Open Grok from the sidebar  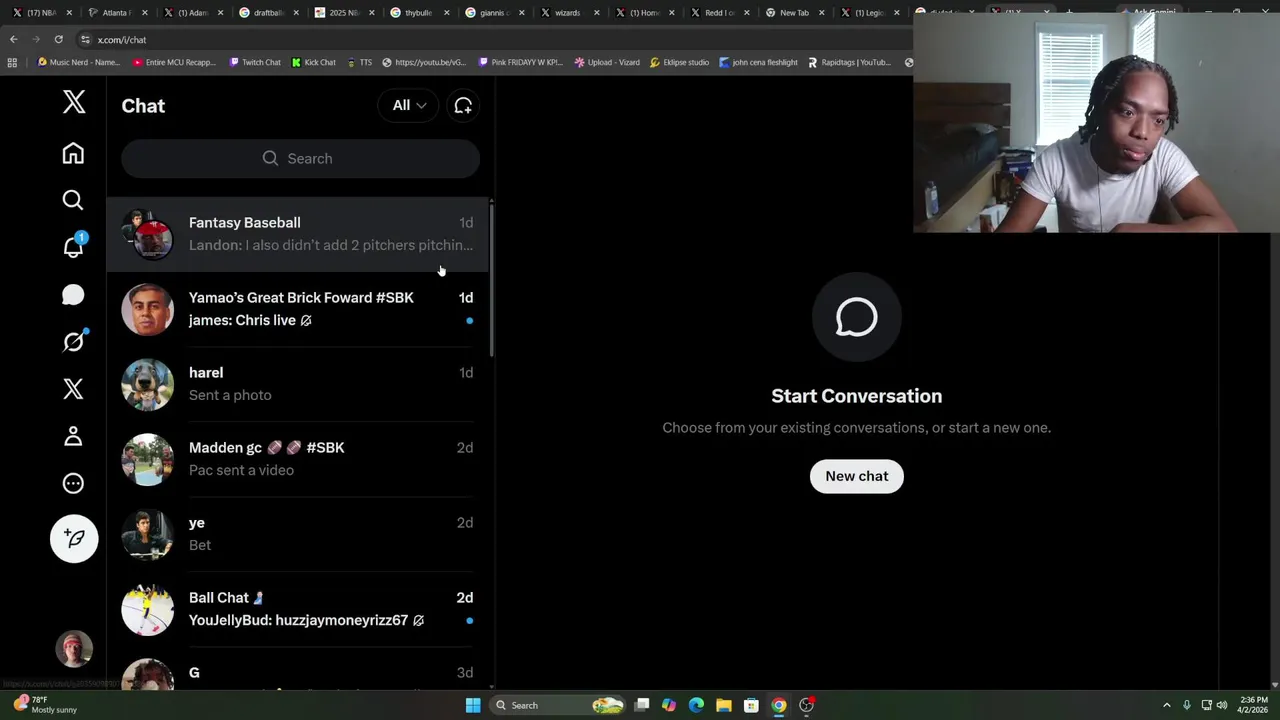click(73, 342)
